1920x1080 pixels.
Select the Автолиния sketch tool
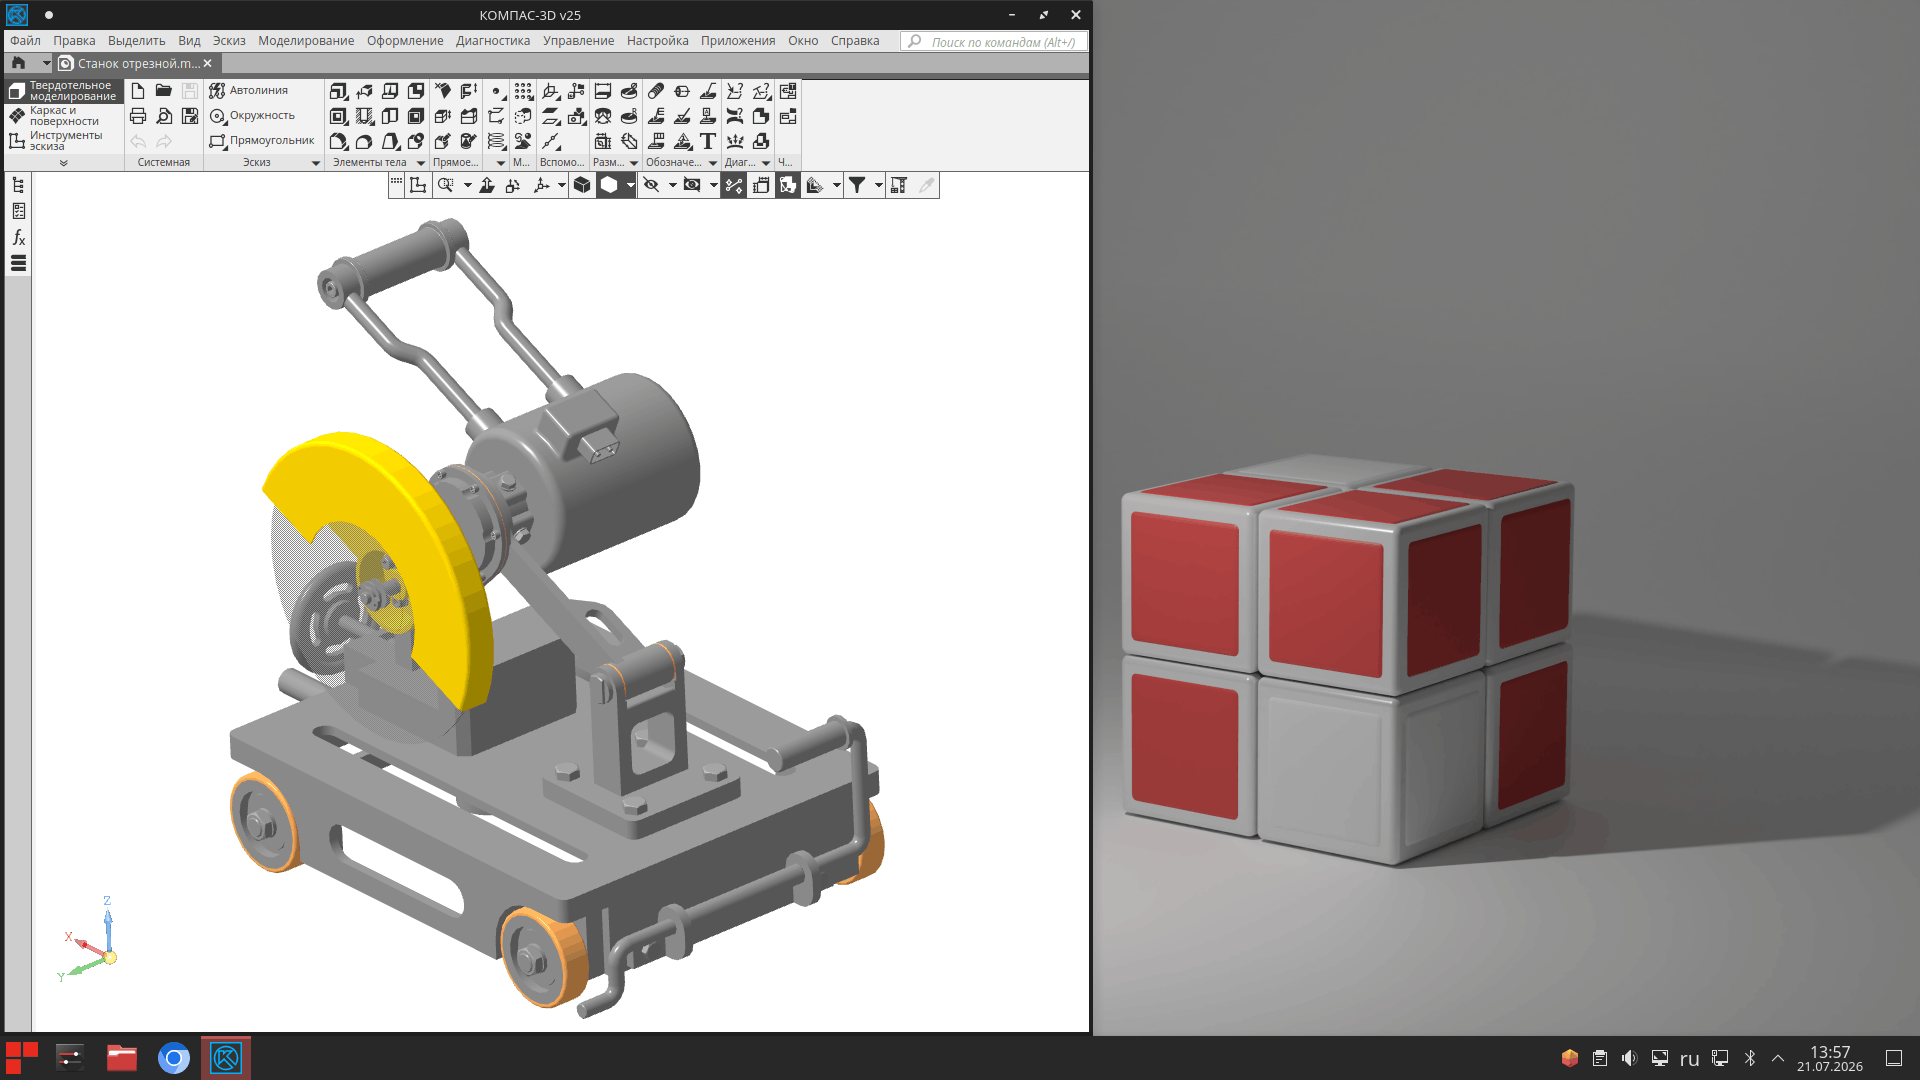pos(249,90)
